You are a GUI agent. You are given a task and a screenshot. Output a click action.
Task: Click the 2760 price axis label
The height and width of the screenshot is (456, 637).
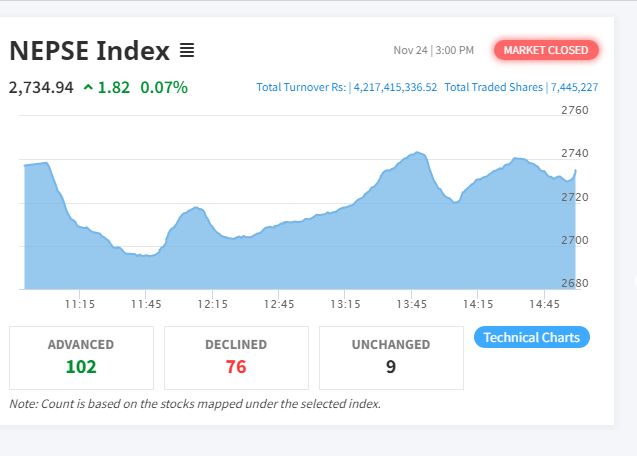[x=574, y=110]
